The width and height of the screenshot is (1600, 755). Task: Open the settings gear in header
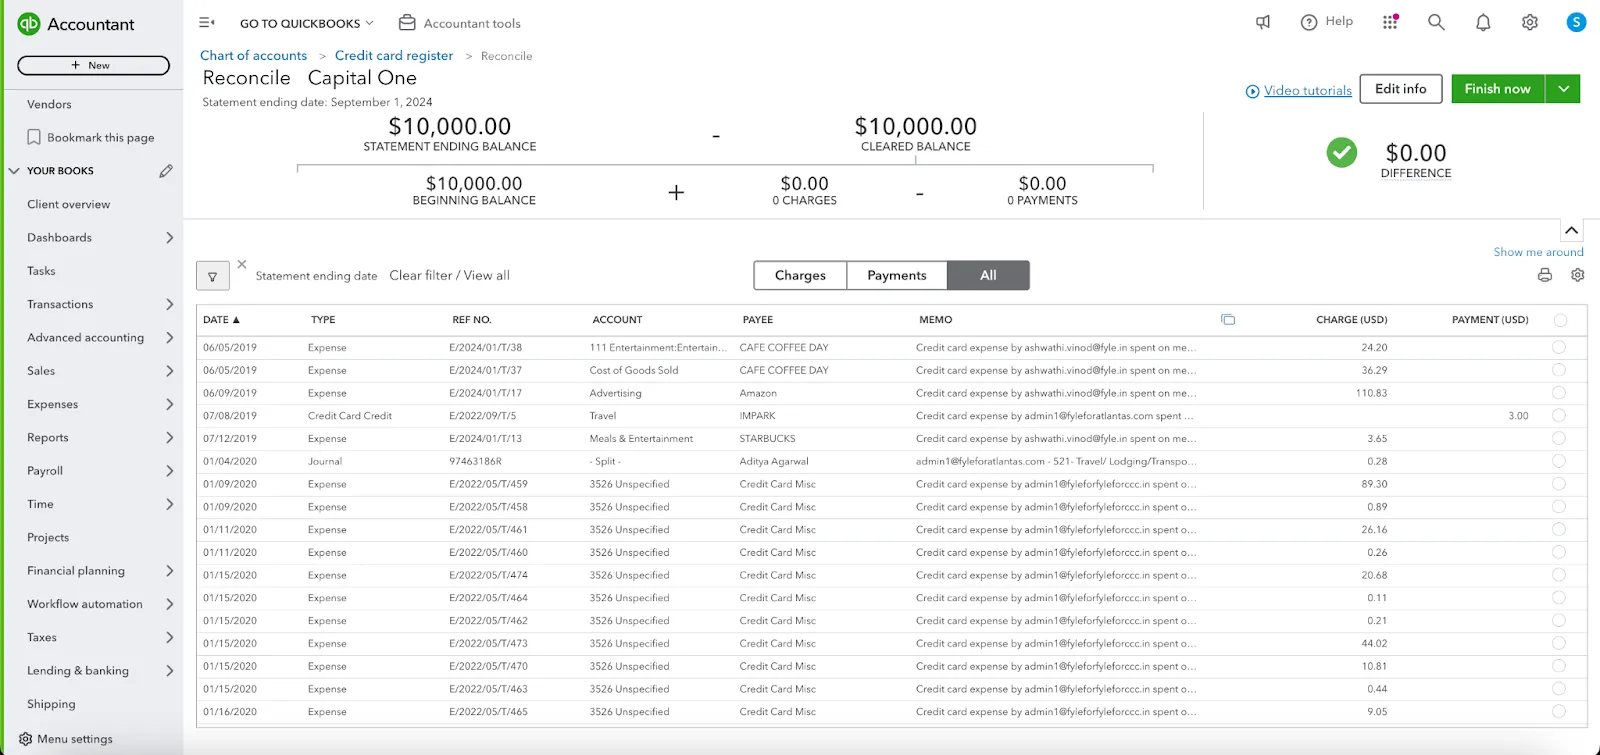[1530, 22]
